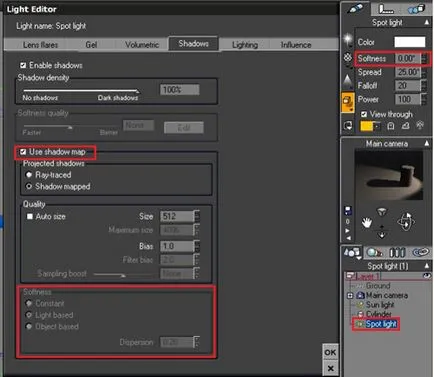Viewport: 434px width, 377px height.
Task: Click the Sun light icon in tree
Action: (360, 305)
